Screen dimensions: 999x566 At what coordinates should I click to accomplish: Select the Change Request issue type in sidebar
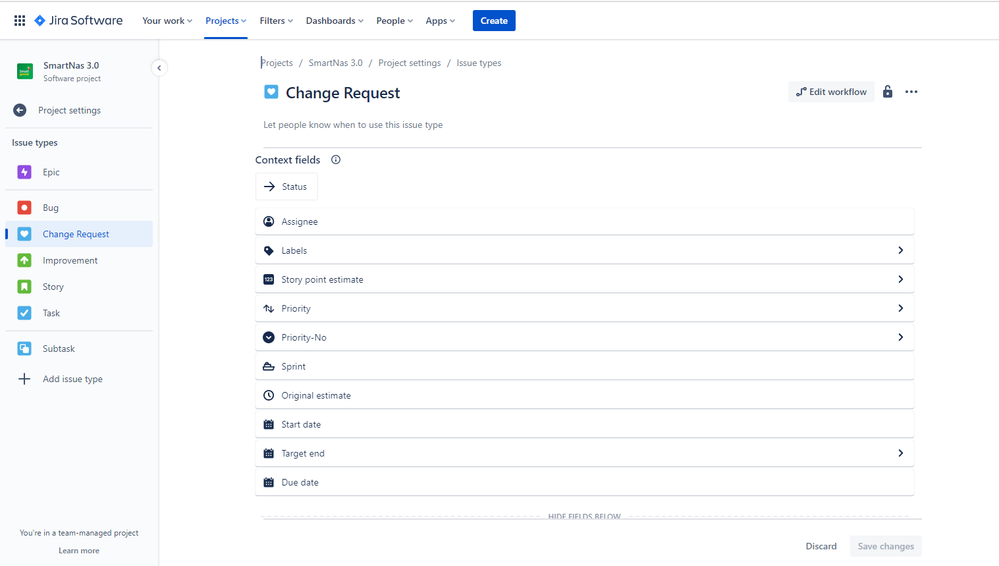pyautogui.click(x=79, y=234)
